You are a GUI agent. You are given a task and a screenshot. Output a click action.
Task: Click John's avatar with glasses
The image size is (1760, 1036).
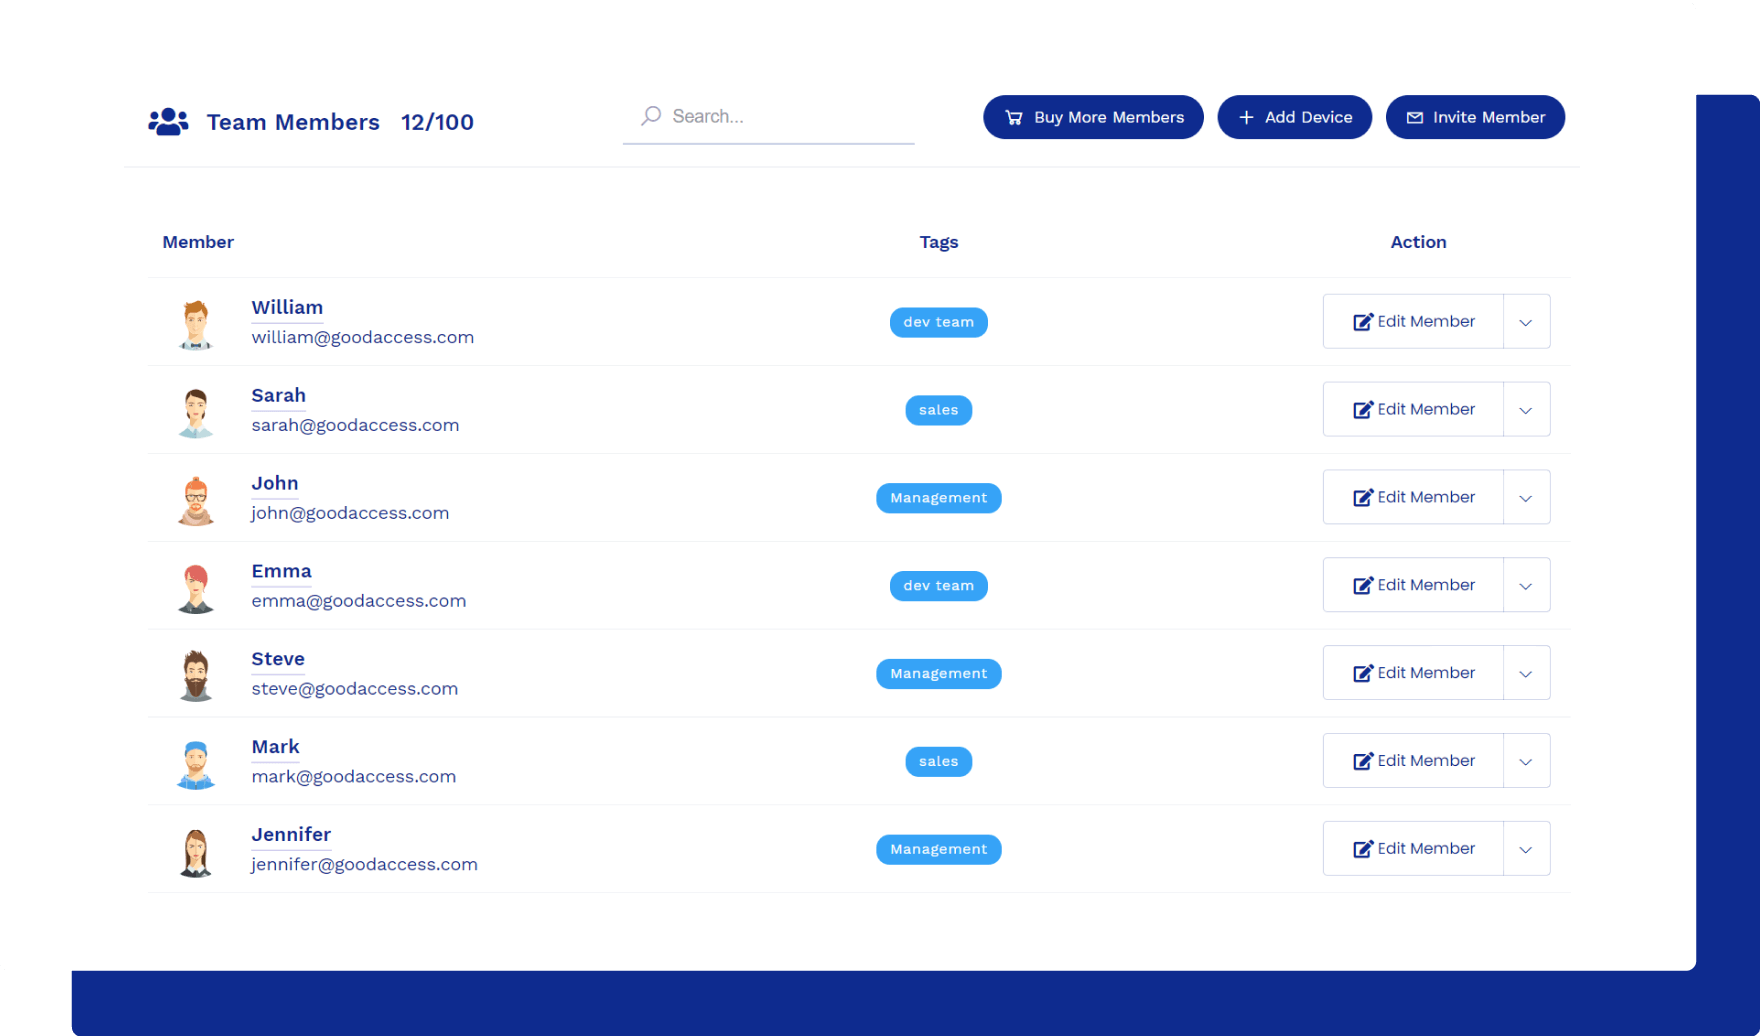point(196,500)
